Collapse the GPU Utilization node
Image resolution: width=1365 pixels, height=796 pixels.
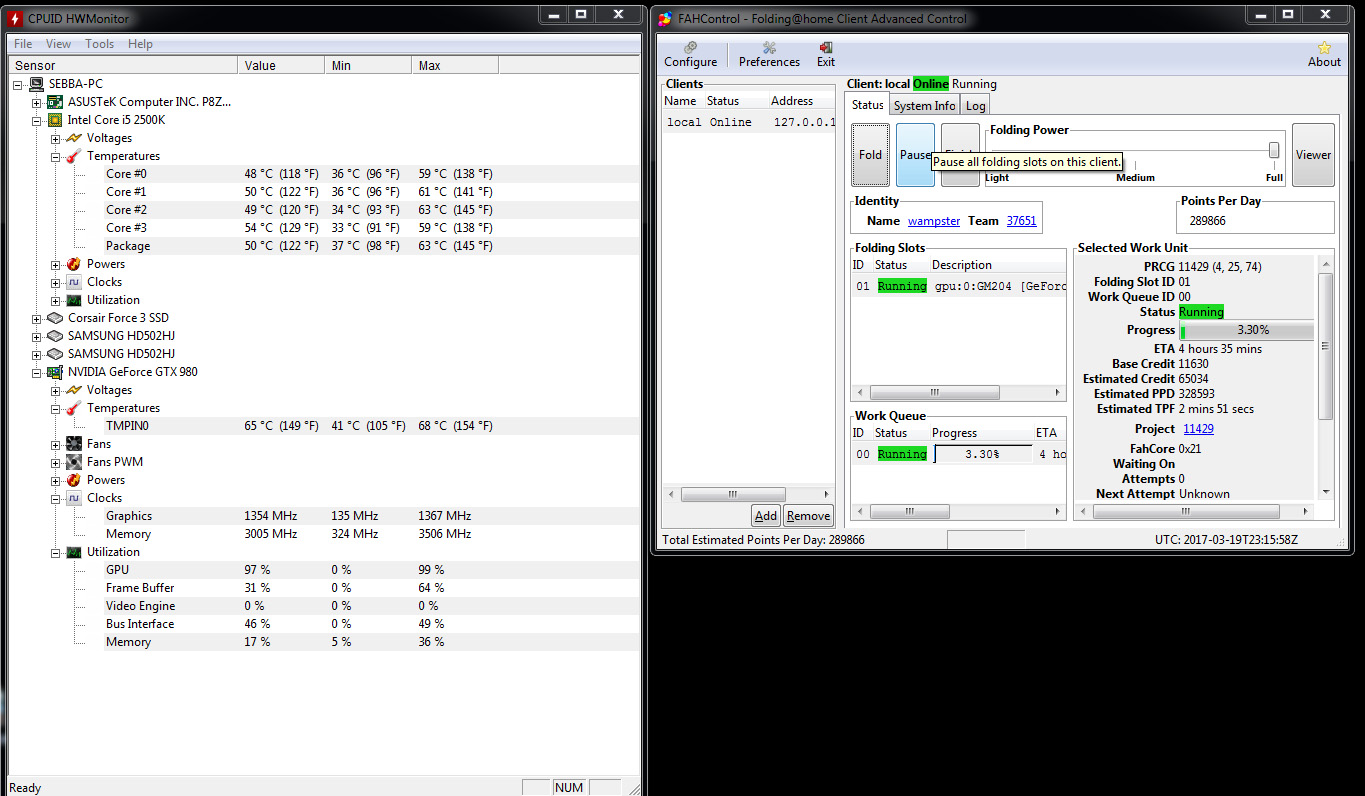pyautogui.click(x=56, y=552)
